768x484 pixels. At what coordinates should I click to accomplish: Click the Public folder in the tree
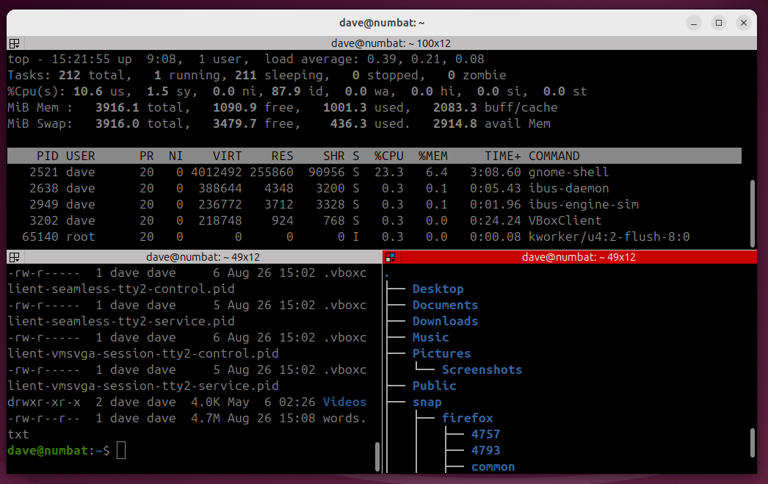434,386
